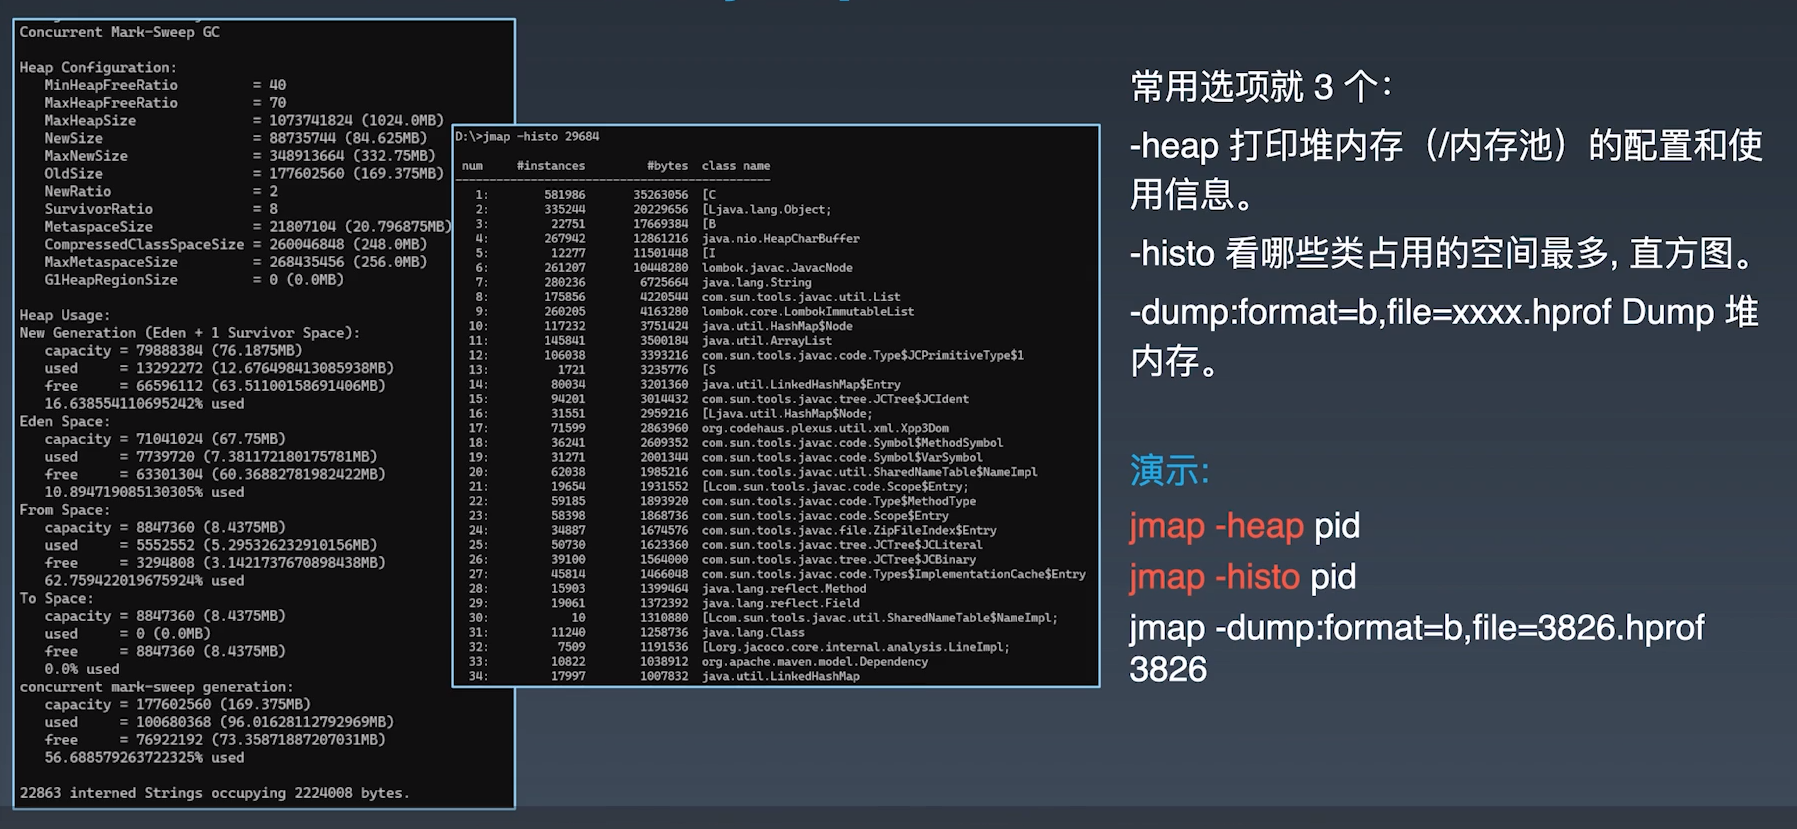Viewport: 1797px width, 829px height.
Task: Click the 'org.apache.maven.model.Dependency' row
Action: [698, 662]
